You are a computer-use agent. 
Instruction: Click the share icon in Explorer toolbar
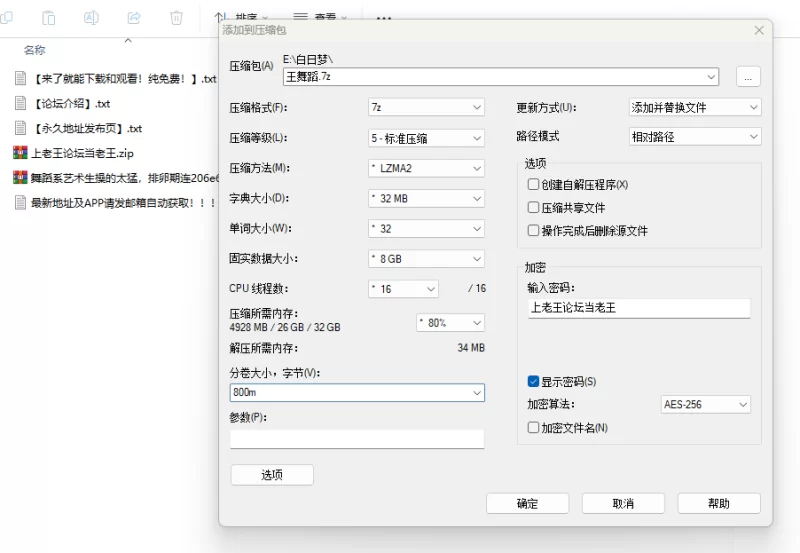134,18
